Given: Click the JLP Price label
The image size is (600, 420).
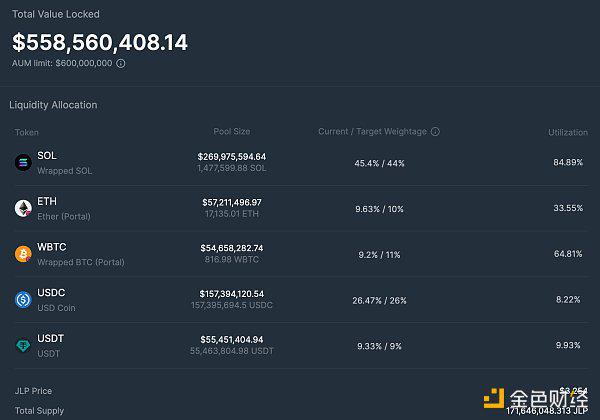Looking at the screenshot, I should point(33,391).
